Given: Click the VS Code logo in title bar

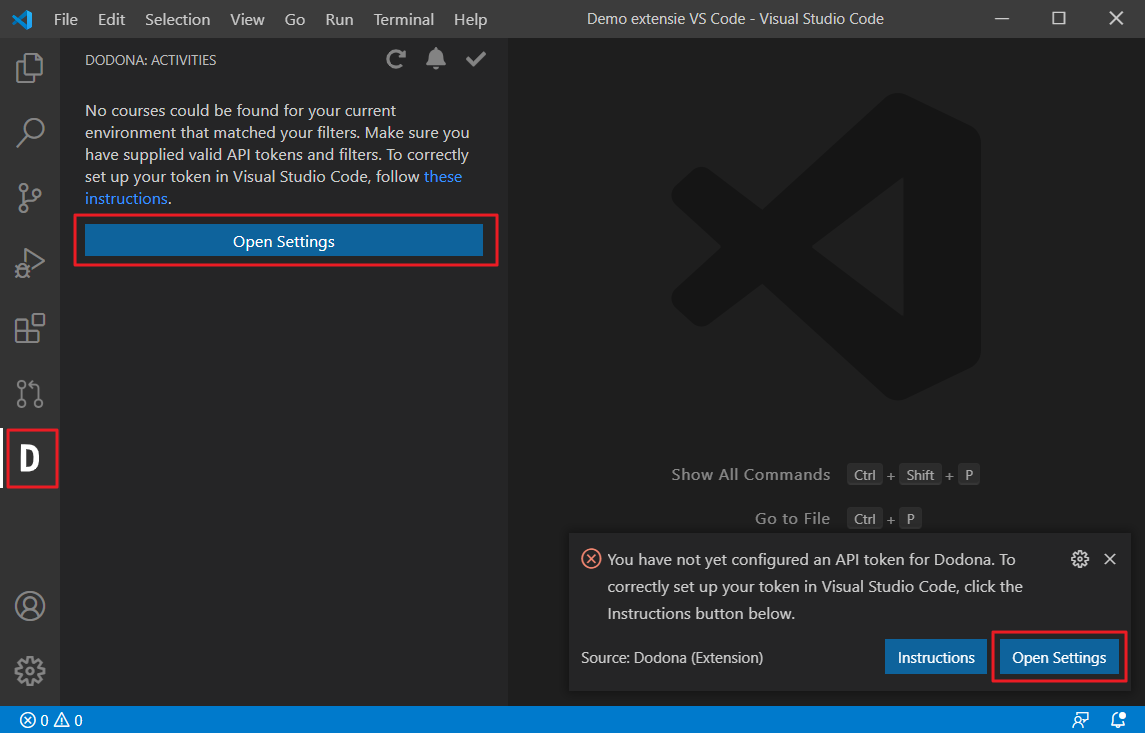Looking at the screenshot, I should [x=23, y=19].
